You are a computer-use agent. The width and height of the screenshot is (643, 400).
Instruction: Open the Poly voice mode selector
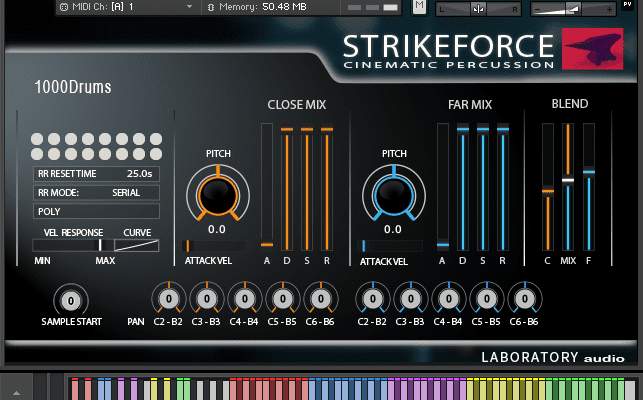[x=96, y=211]
